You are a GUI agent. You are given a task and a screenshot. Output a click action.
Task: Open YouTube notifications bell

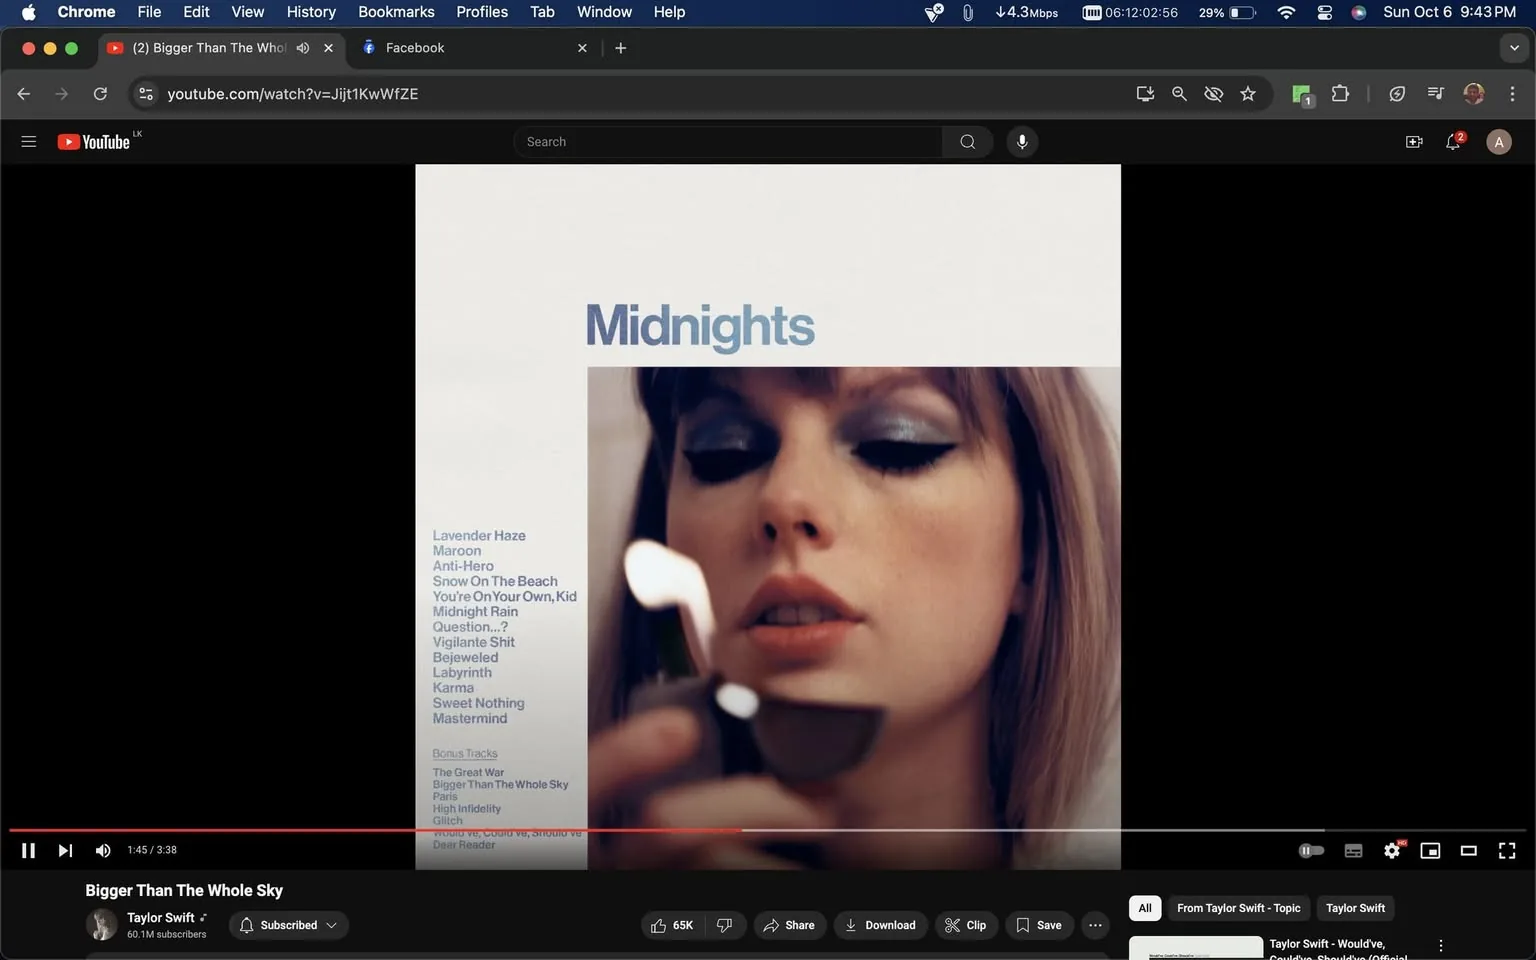point(1452,141)
